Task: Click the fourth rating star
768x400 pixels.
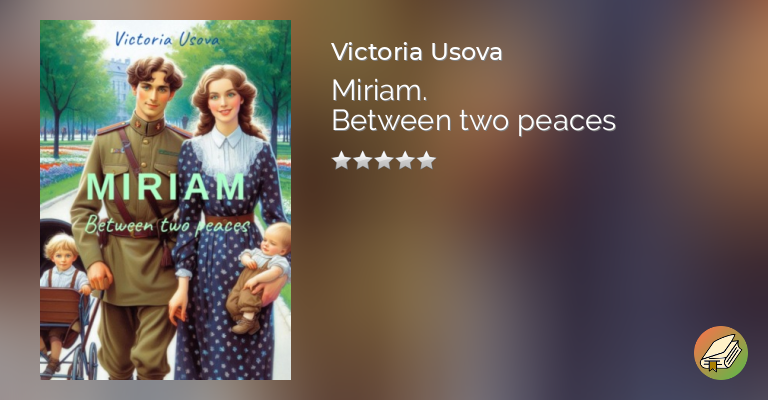Action: 405,160
